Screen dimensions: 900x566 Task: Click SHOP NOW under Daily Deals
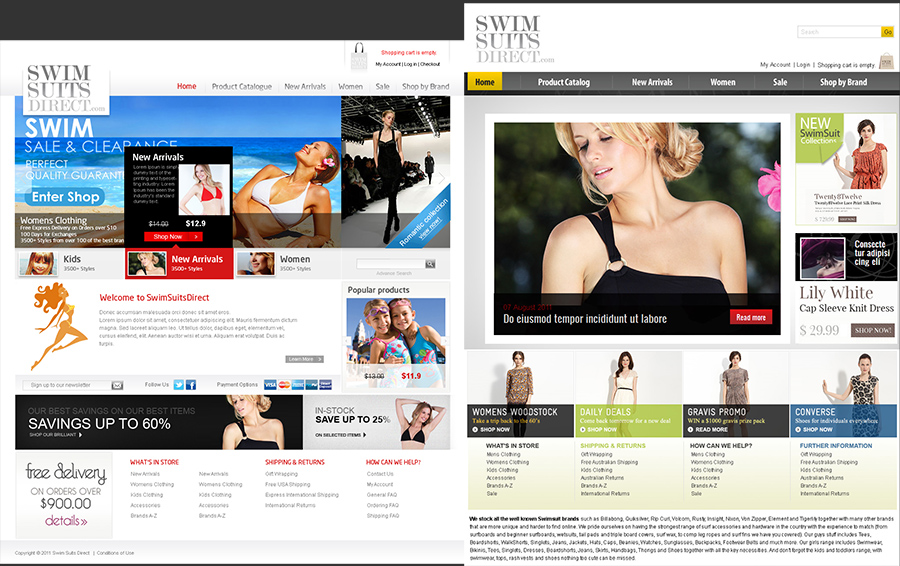(598, 429)
